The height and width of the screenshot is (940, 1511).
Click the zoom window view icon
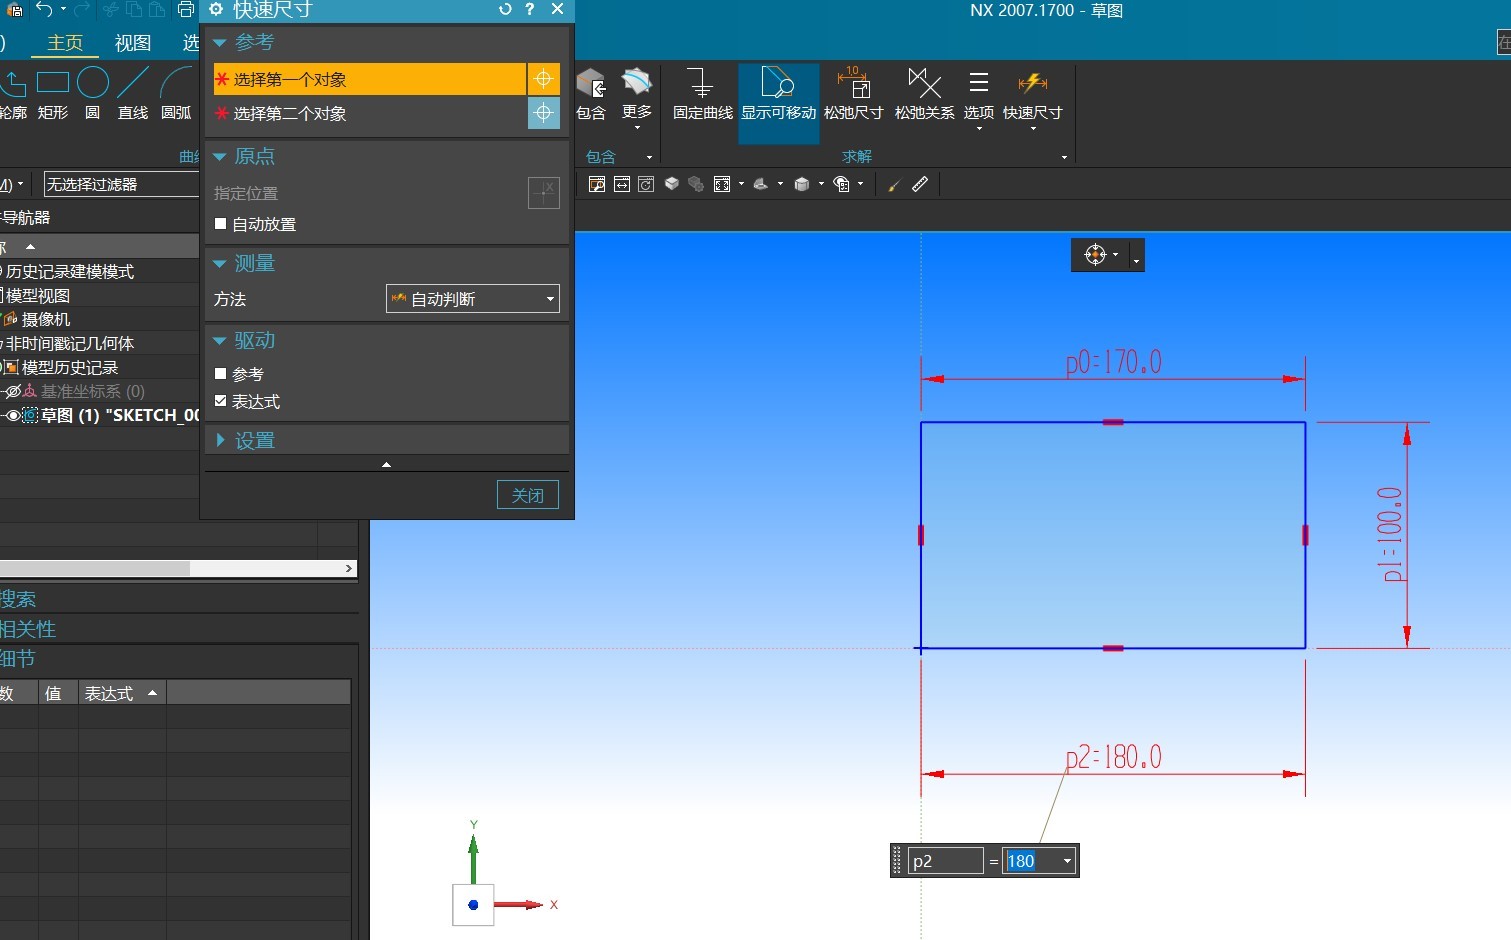pos(597,184)
